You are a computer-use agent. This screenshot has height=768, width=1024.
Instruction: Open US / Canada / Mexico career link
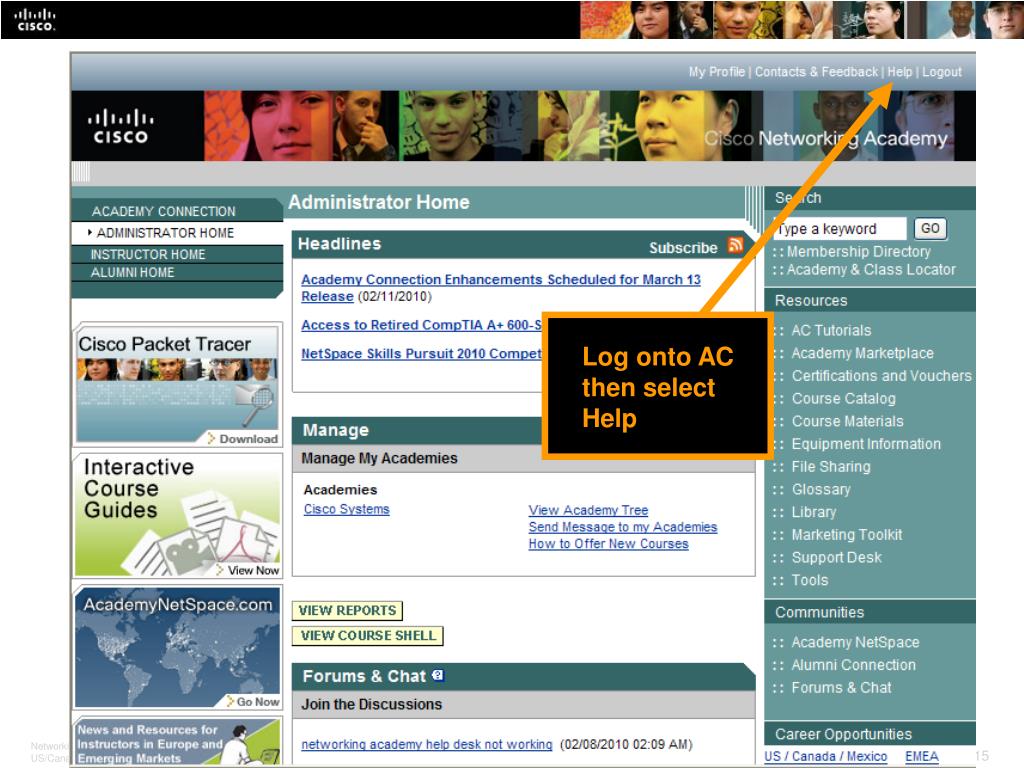(825, 756)
